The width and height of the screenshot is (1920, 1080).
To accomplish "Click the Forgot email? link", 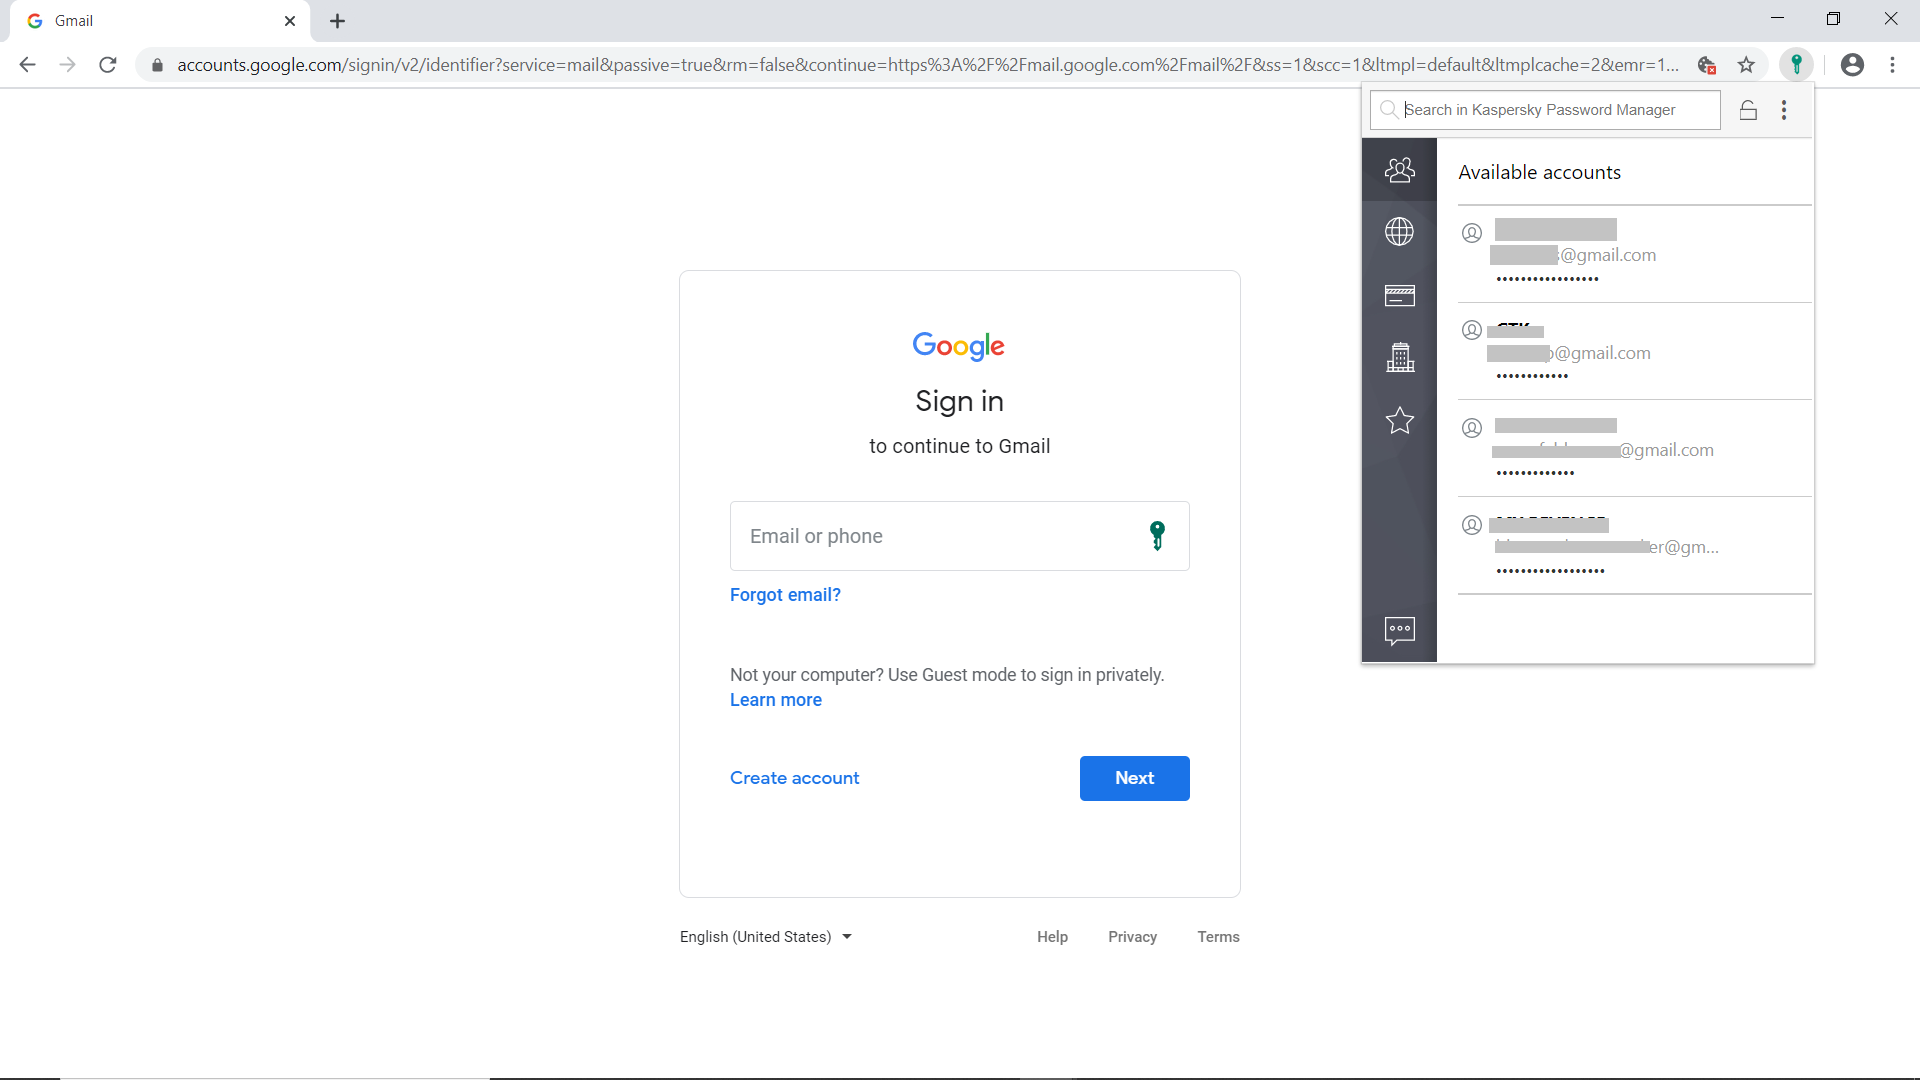I will 785,595.
